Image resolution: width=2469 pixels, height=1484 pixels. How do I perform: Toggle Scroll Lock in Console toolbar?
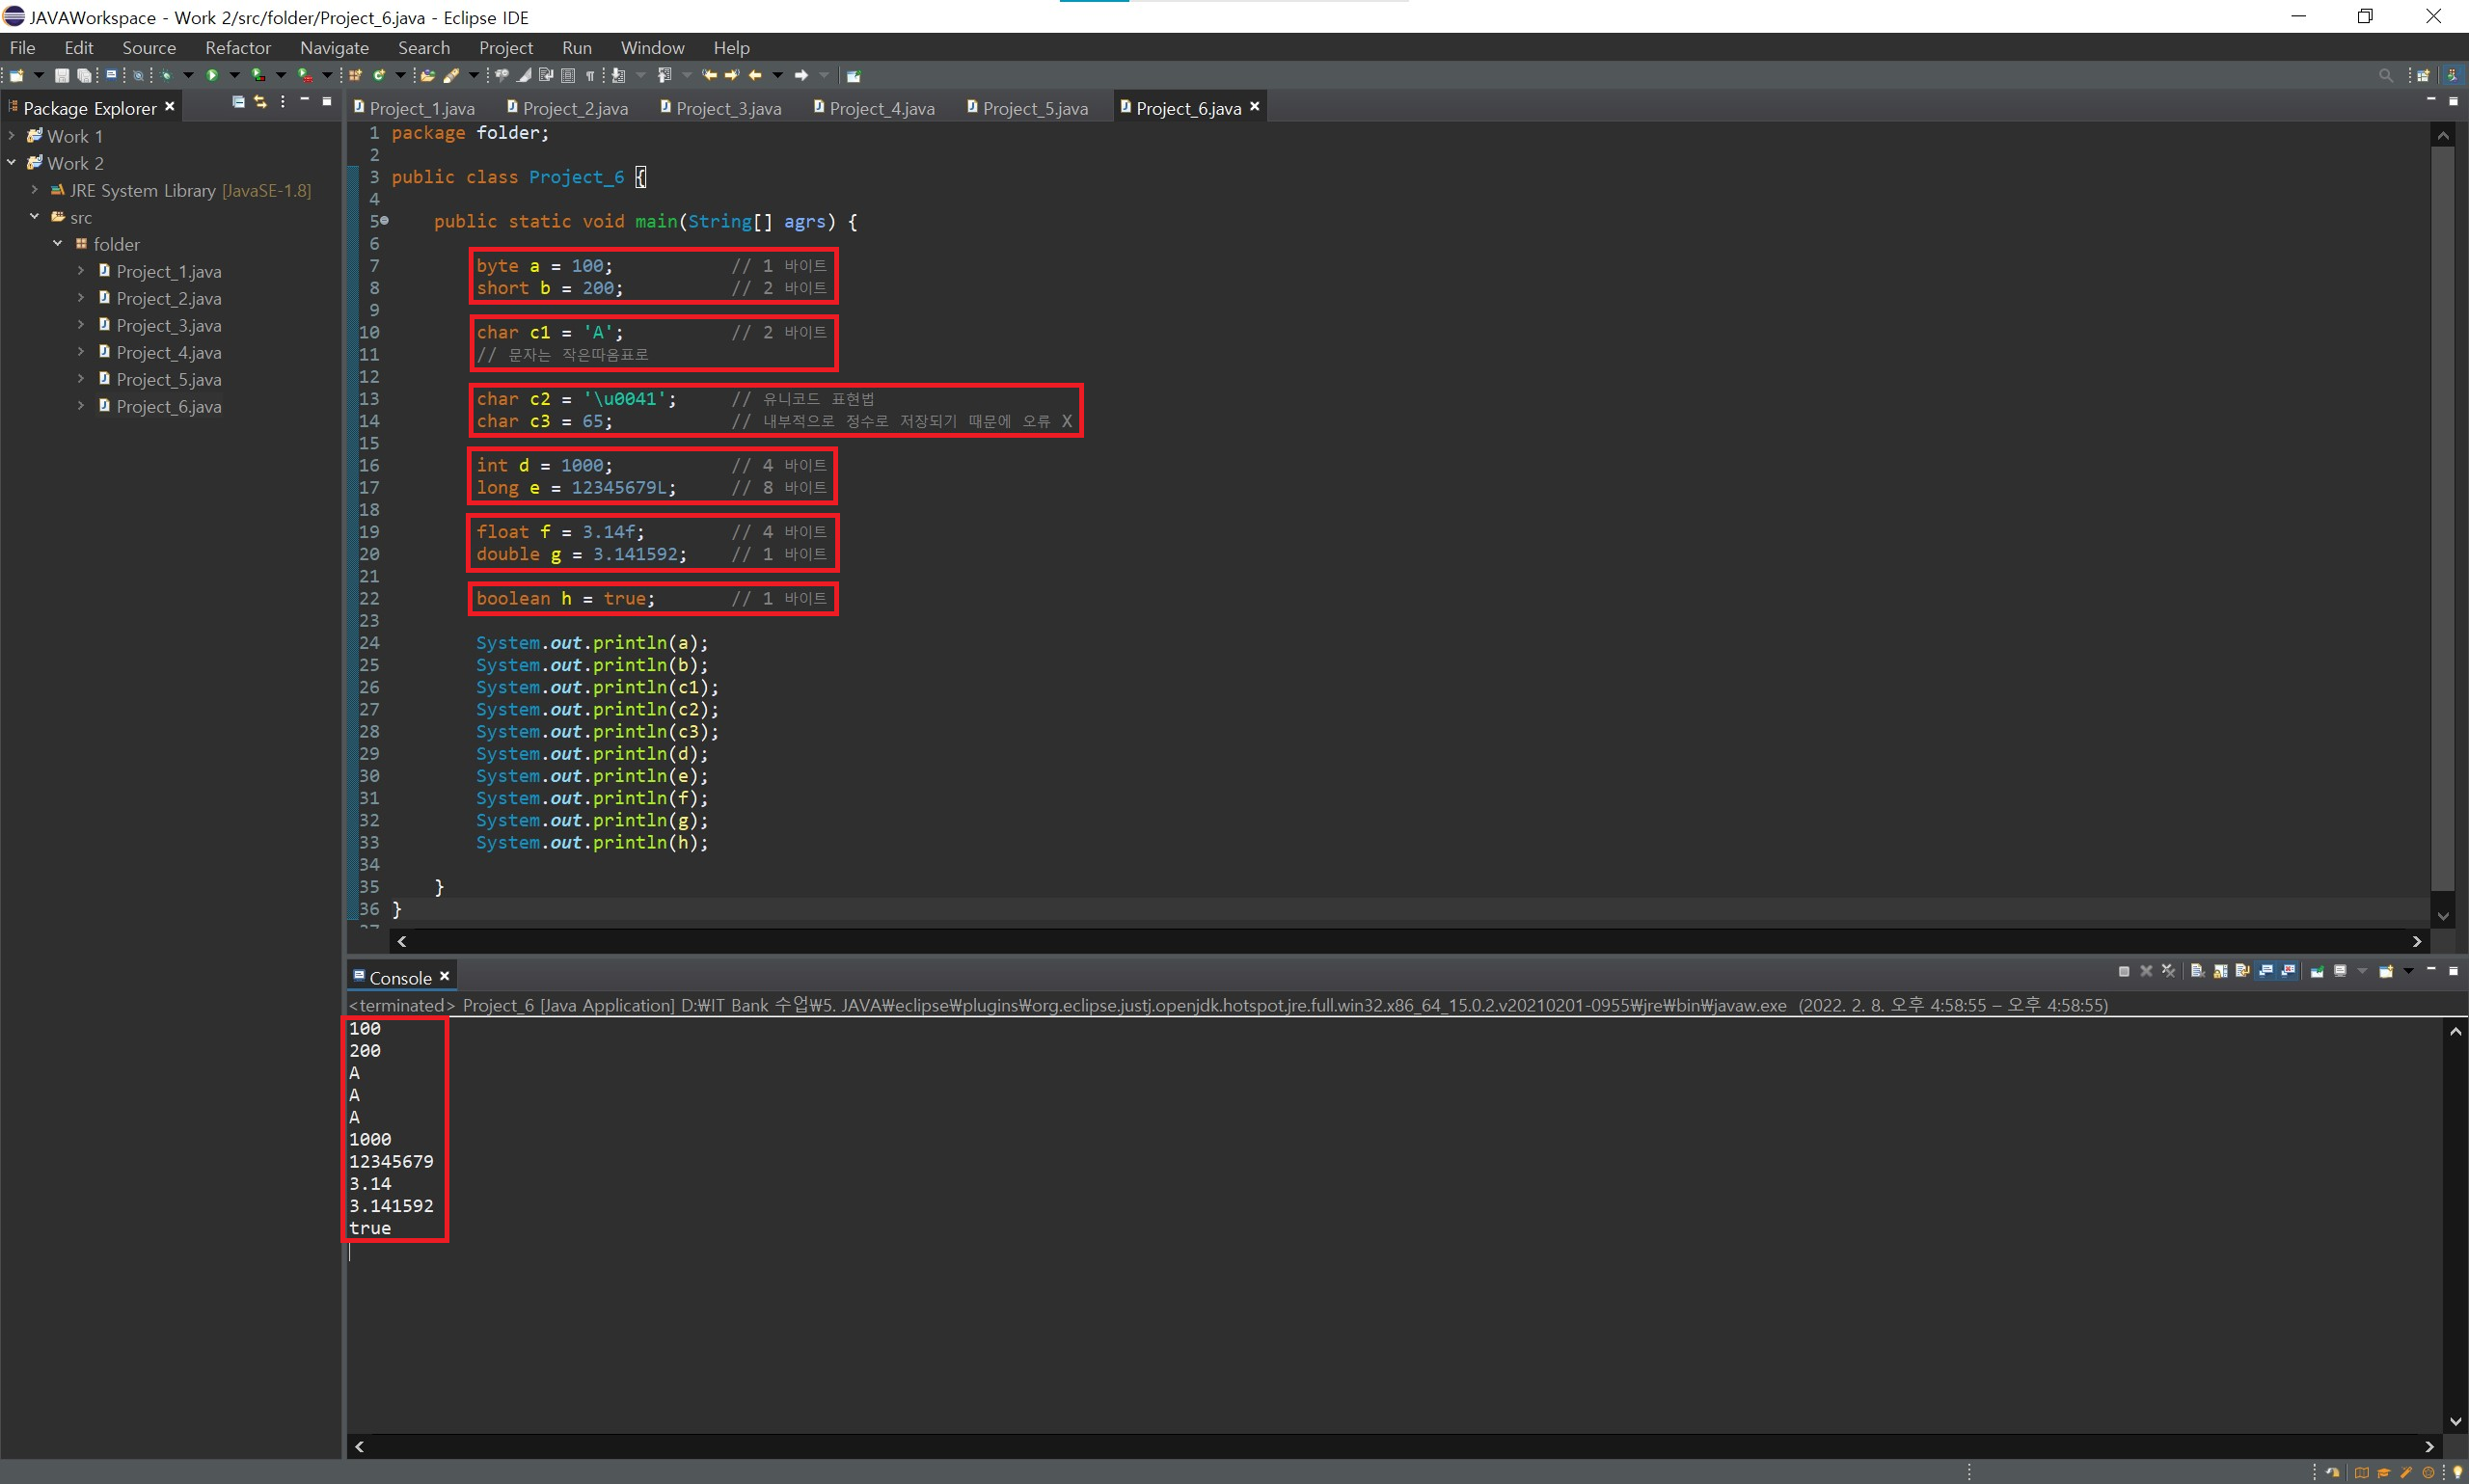[2220, 971]
